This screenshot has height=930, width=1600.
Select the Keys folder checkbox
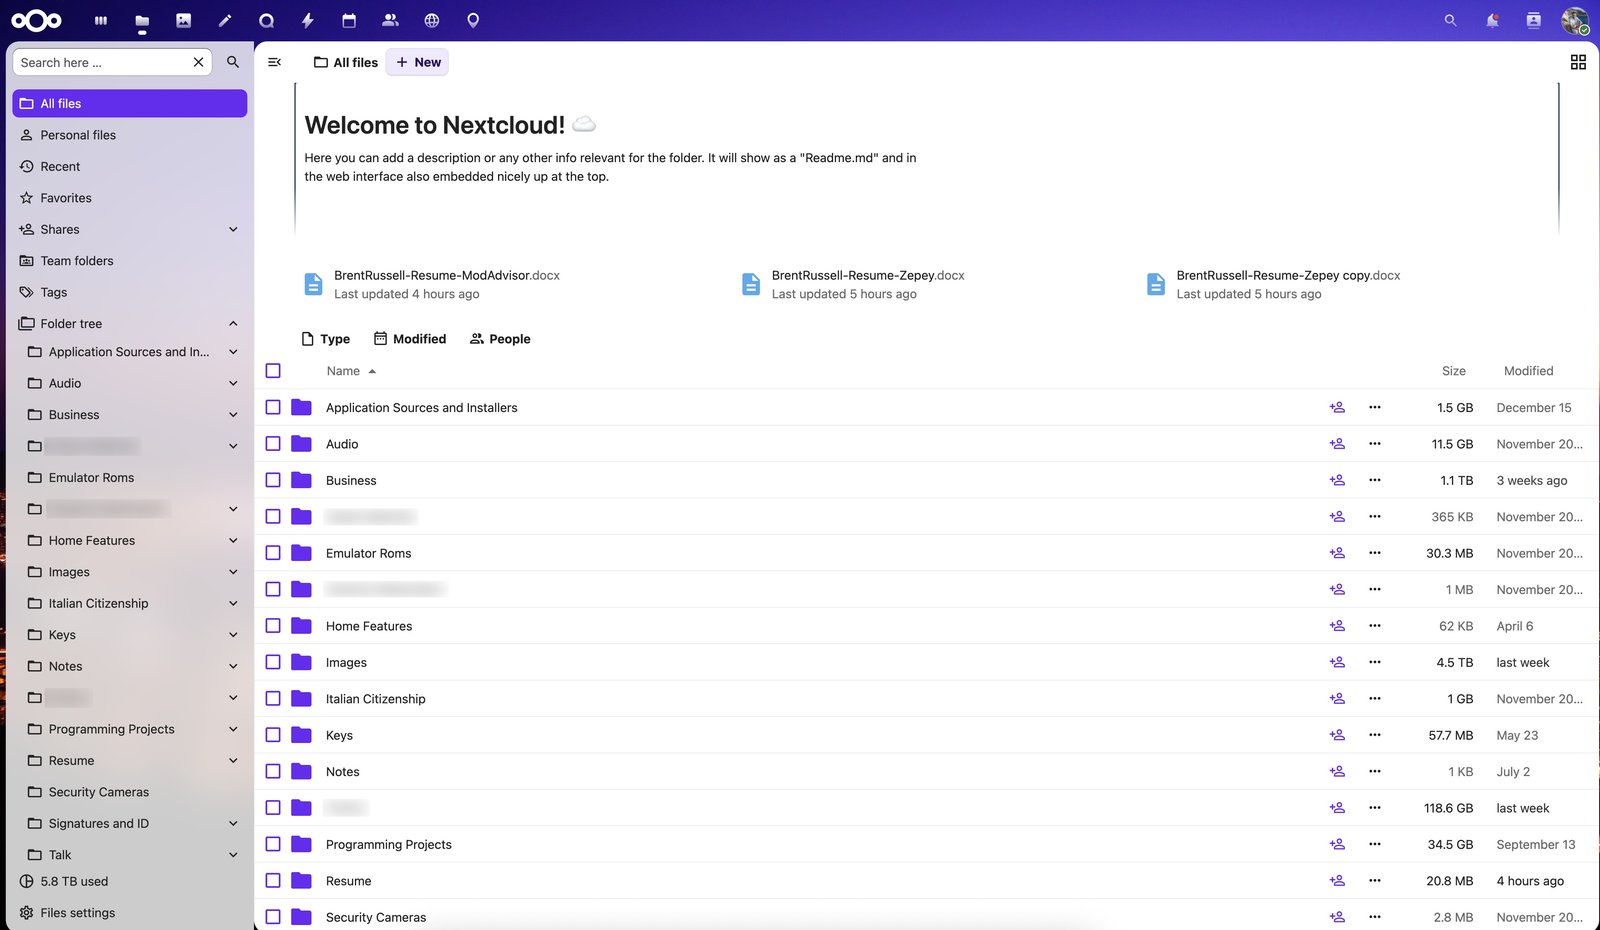273,735
